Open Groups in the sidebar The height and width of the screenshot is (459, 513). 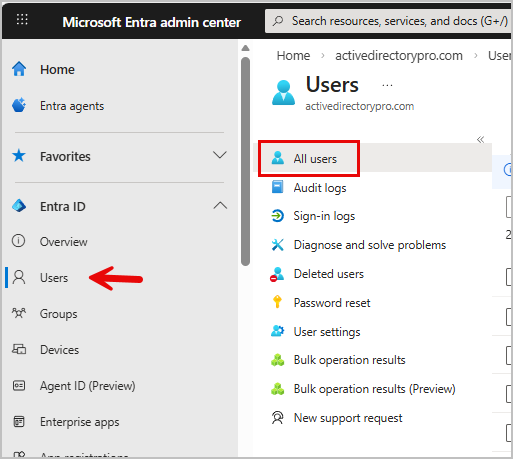pyautogui.click(x=59, y=314)
